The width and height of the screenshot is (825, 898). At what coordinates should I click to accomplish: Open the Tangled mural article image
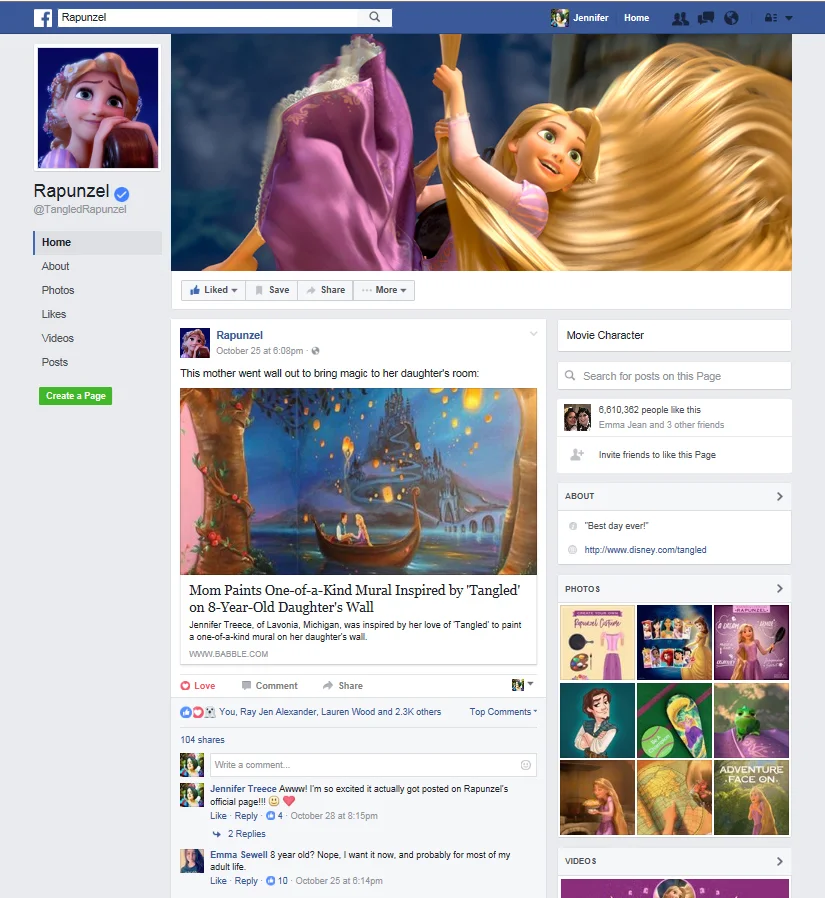[x=358, y=481]
